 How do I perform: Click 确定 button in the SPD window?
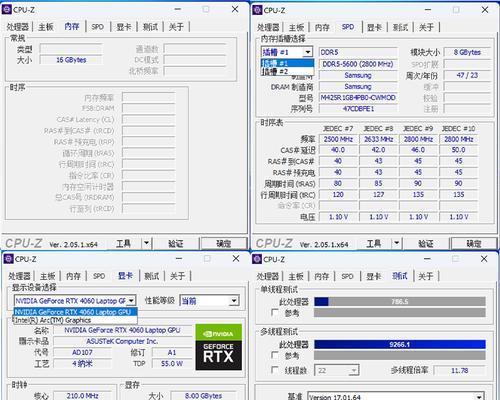tap(474, 244)
